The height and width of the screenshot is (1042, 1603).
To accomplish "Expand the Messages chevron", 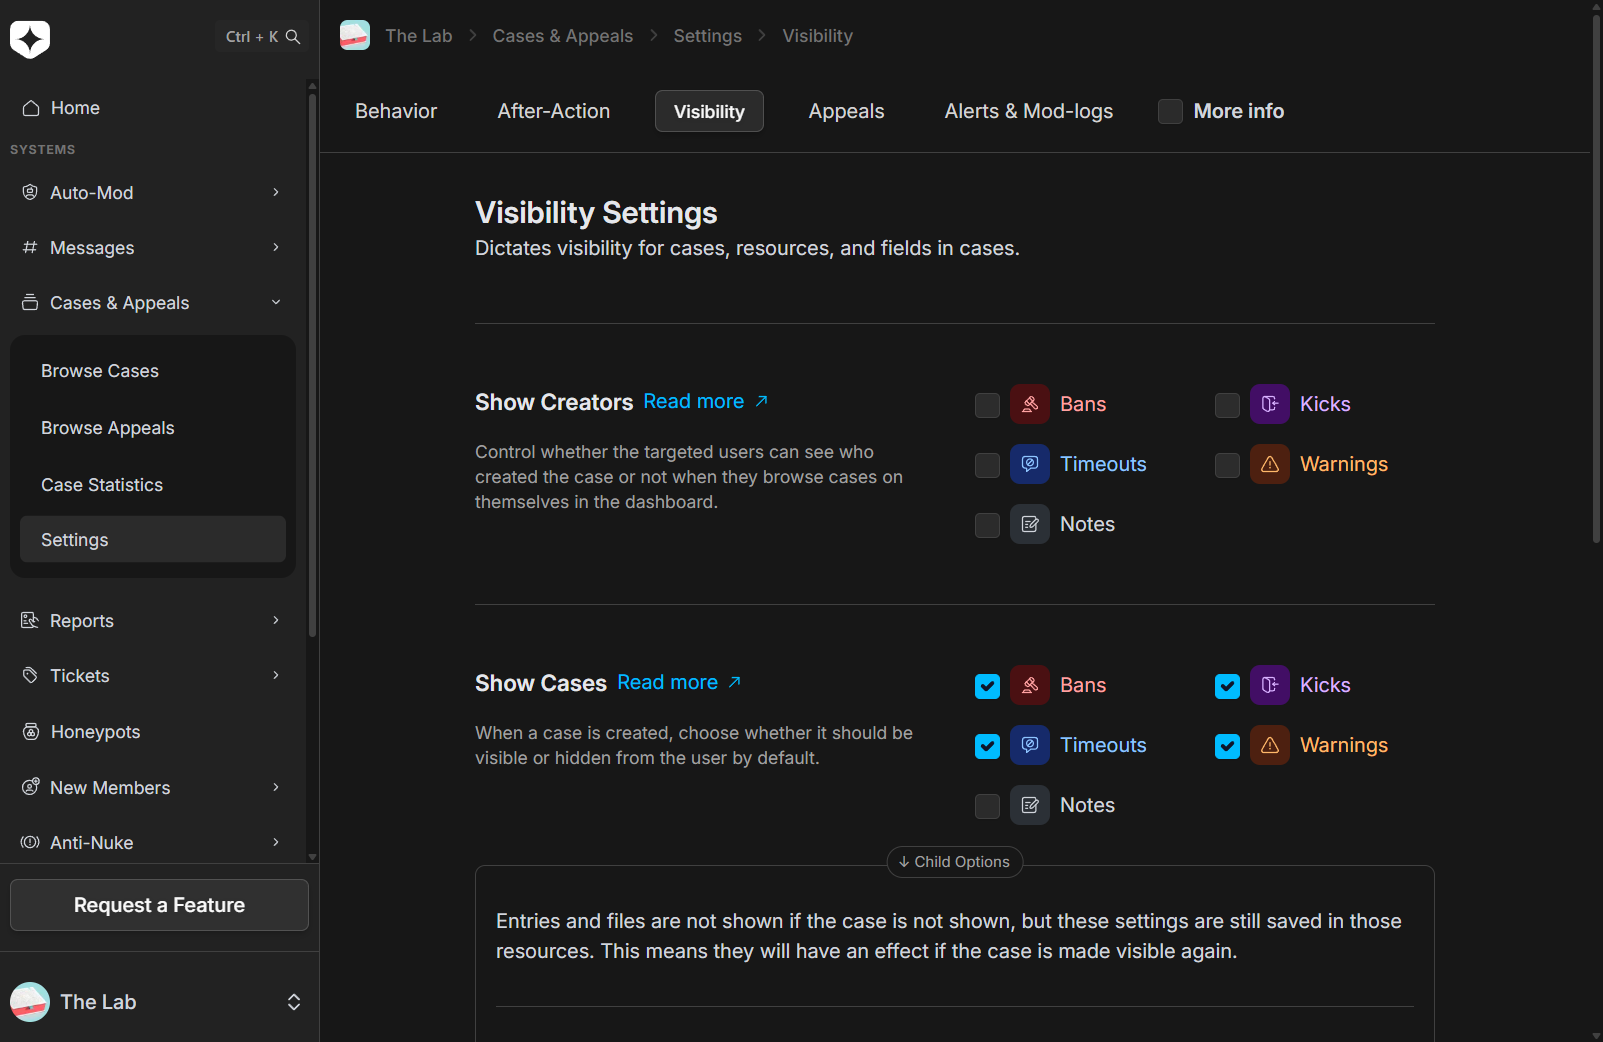I will pyautogui.click(x=276, y=247).
